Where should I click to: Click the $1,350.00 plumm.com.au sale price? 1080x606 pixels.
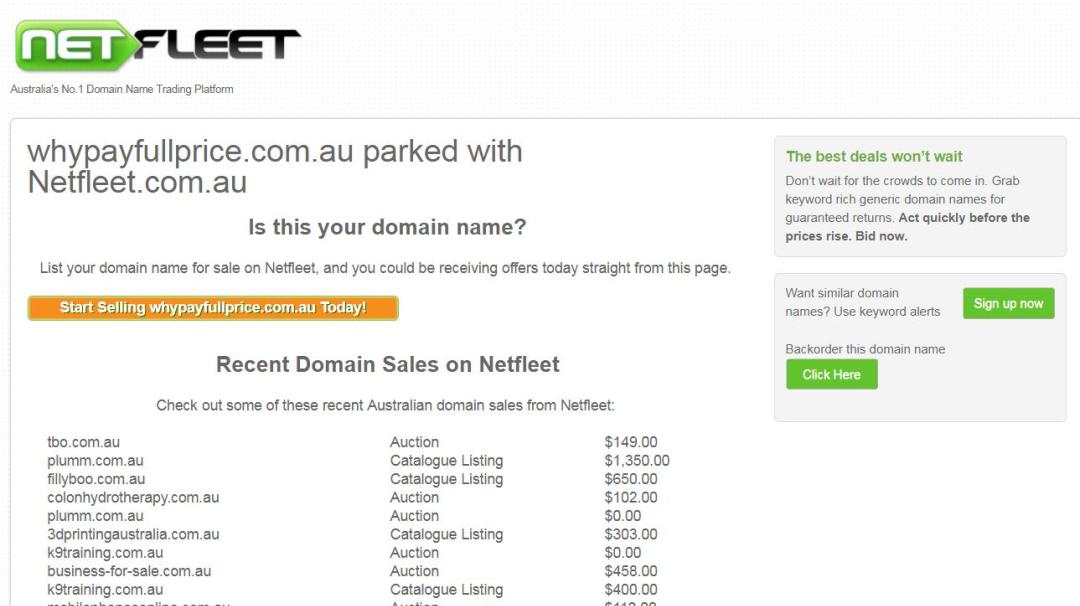637,461
